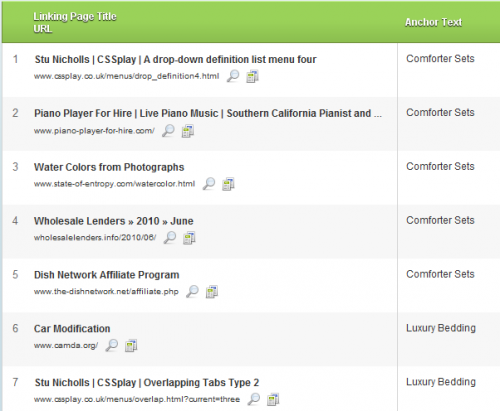Click URL www.state-of-entropy.com/watercolor.html
500x411 pixels.
pyautogui.click(x=114, y=184)
